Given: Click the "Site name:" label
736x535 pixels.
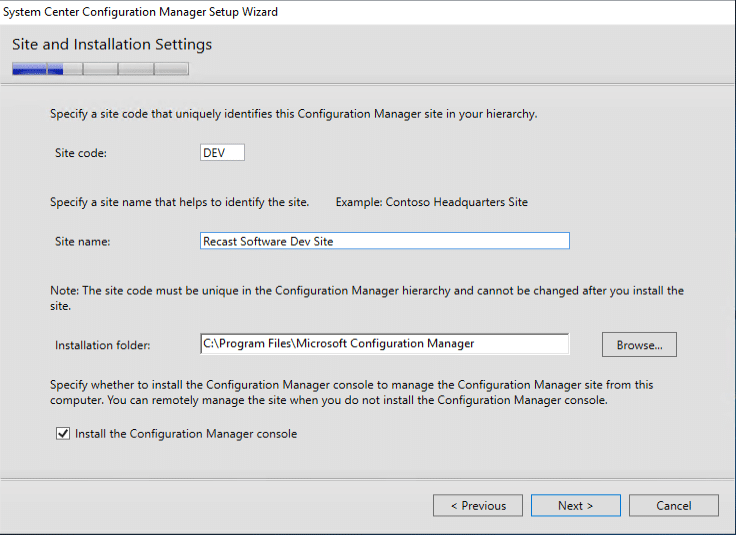Looking at the screenshot, I should click(83, 241).
